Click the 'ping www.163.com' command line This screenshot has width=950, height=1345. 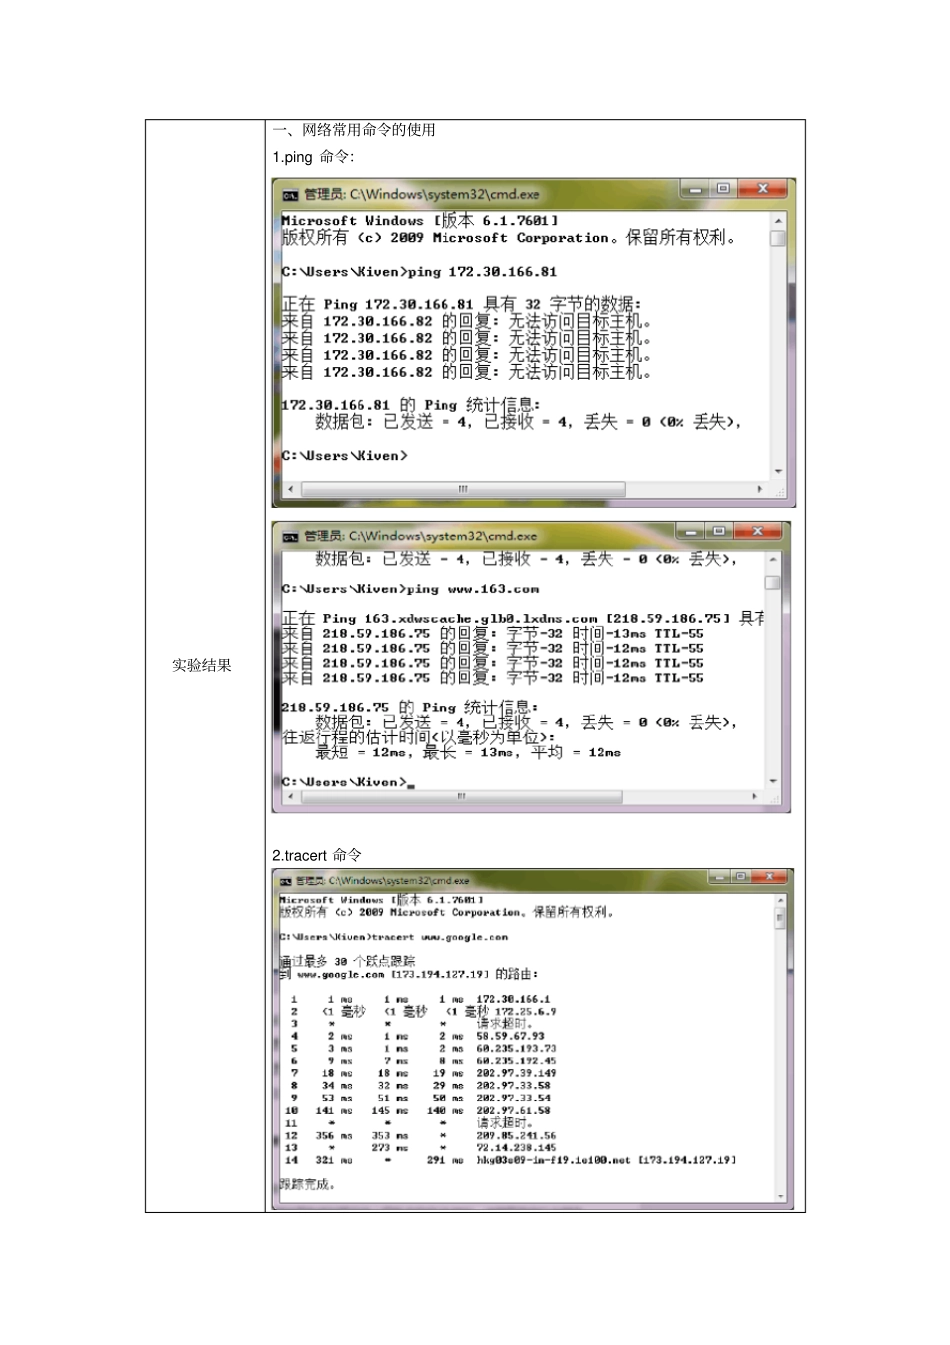click(x=410, y=590)
